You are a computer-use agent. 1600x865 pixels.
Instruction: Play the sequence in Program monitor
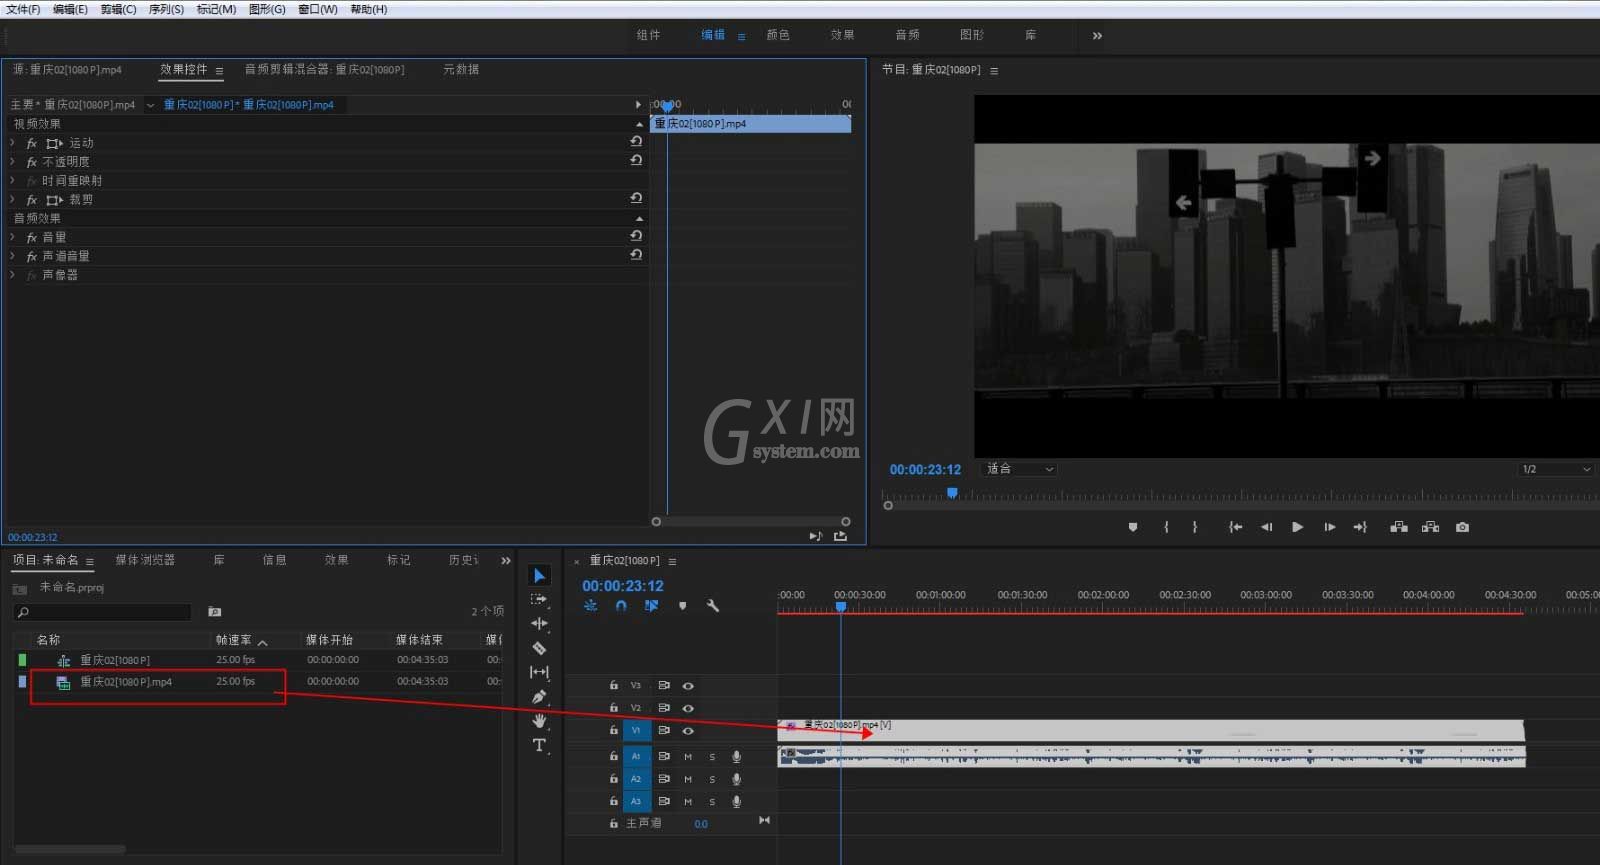point(1297,527)
